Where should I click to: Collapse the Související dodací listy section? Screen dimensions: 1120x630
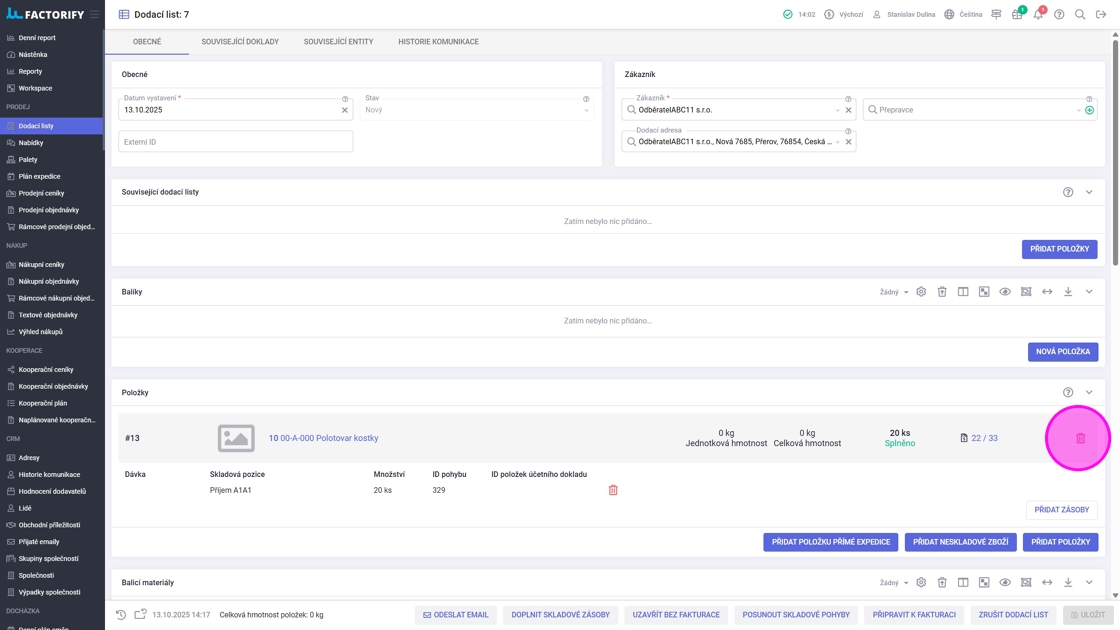pos(1089,192)
